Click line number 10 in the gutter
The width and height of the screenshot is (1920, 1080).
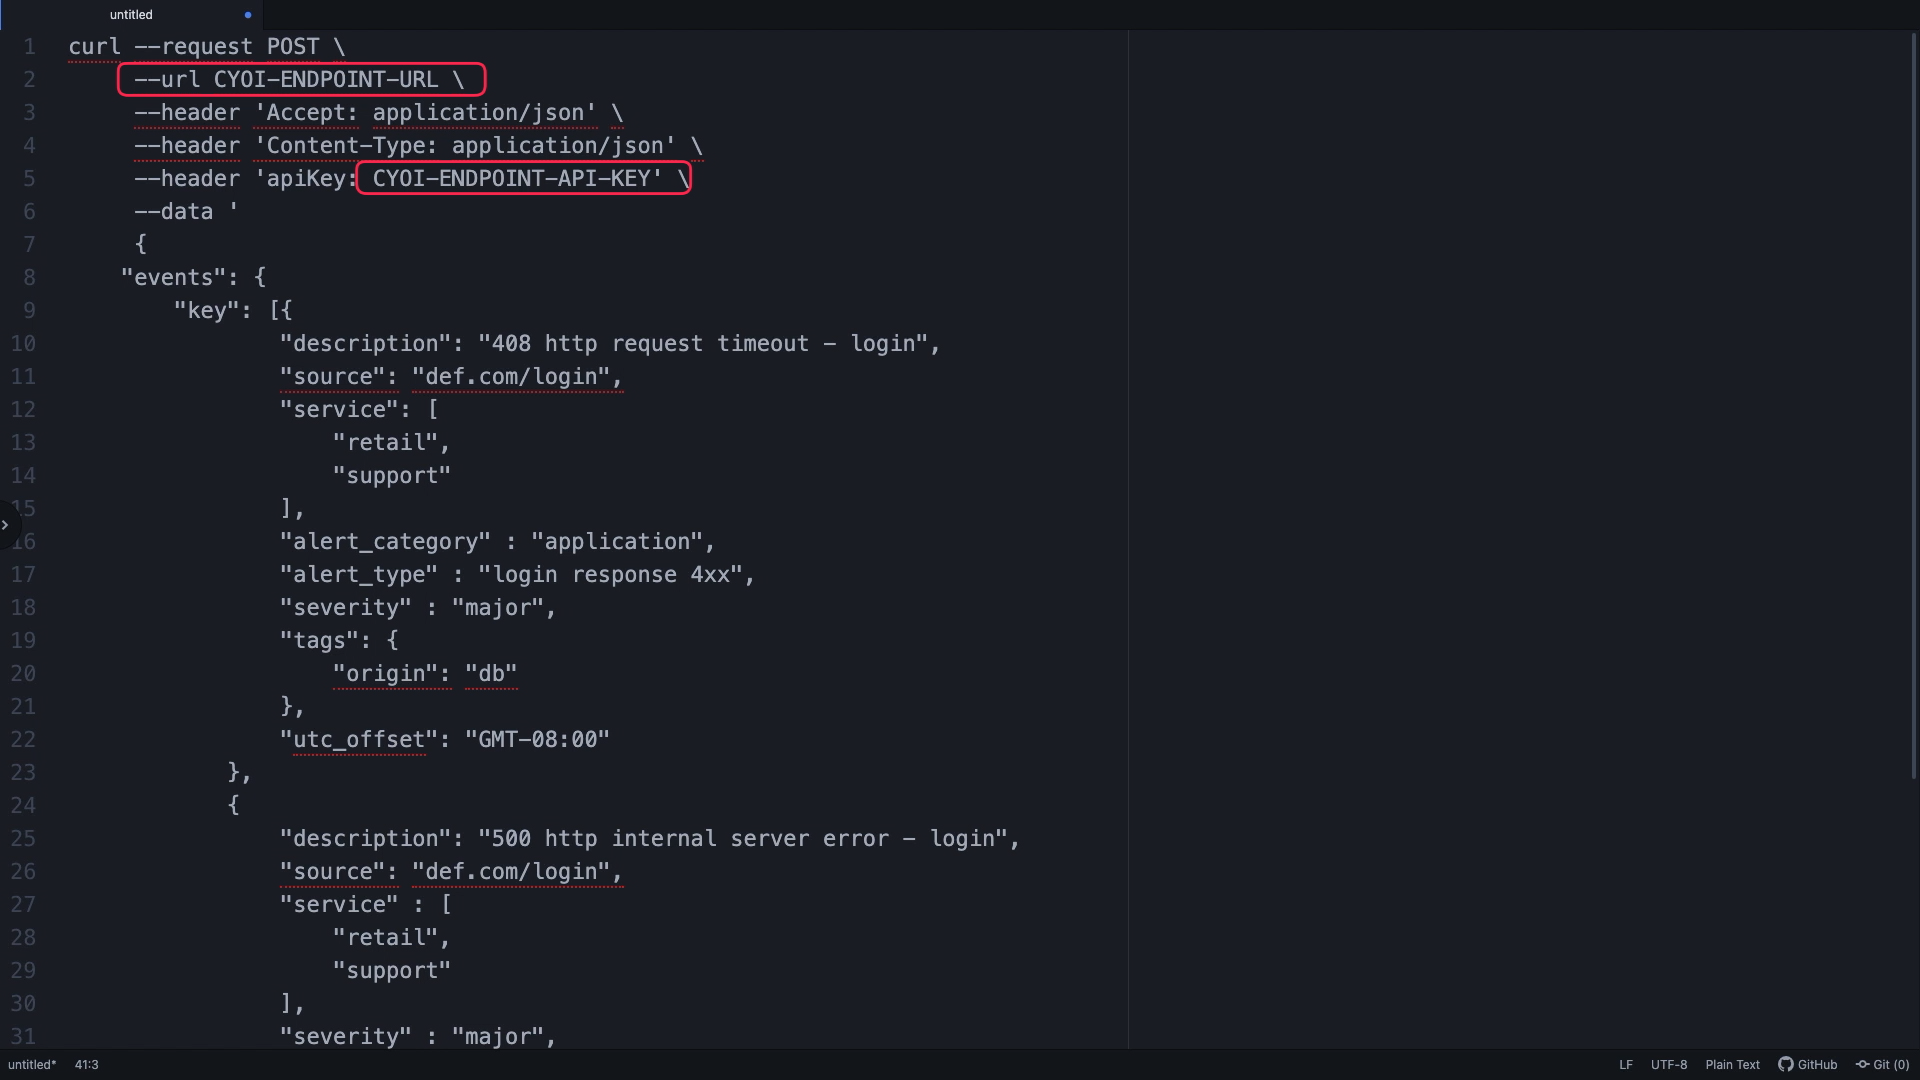(x=23, y=344)
